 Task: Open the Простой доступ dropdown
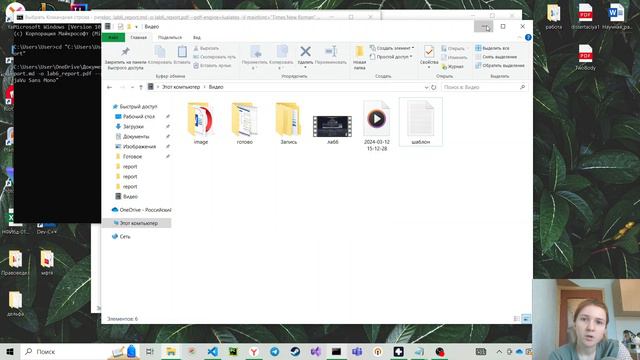coord(391,57)
